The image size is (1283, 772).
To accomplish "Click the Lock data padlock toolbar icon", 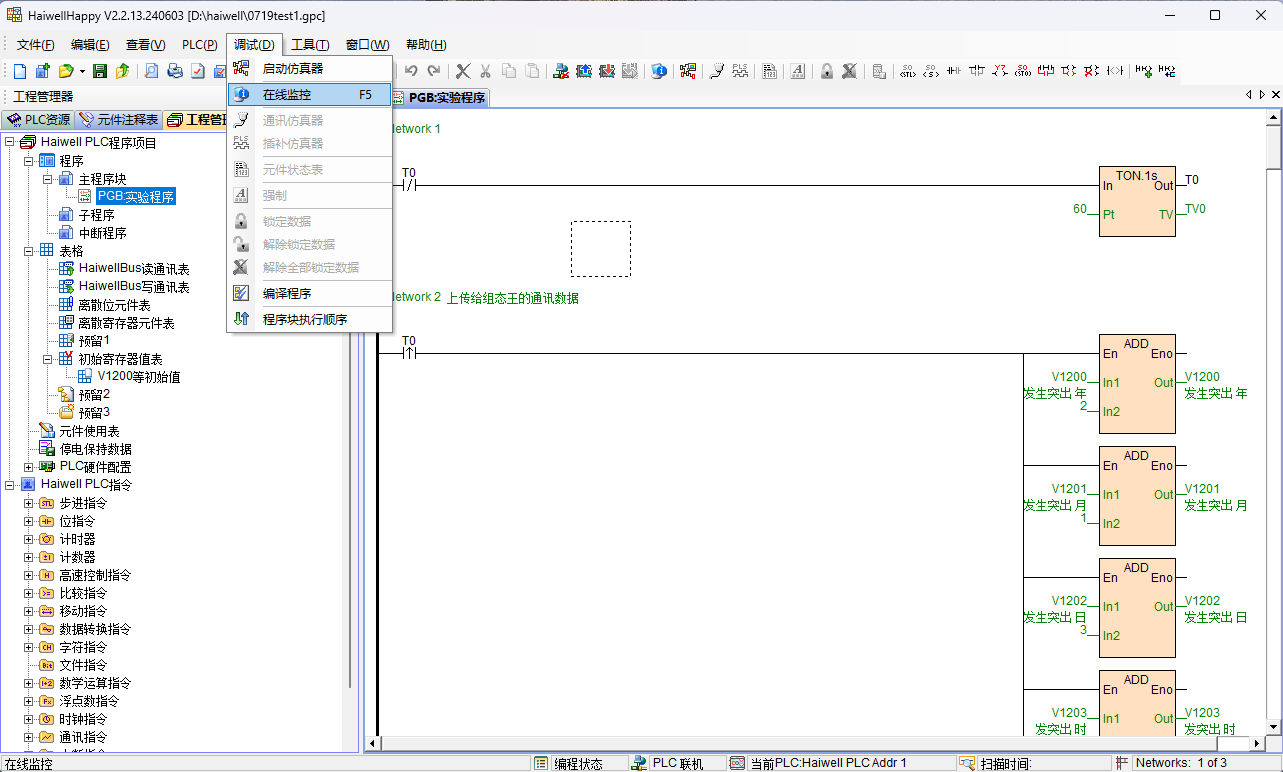I will 827,71.
